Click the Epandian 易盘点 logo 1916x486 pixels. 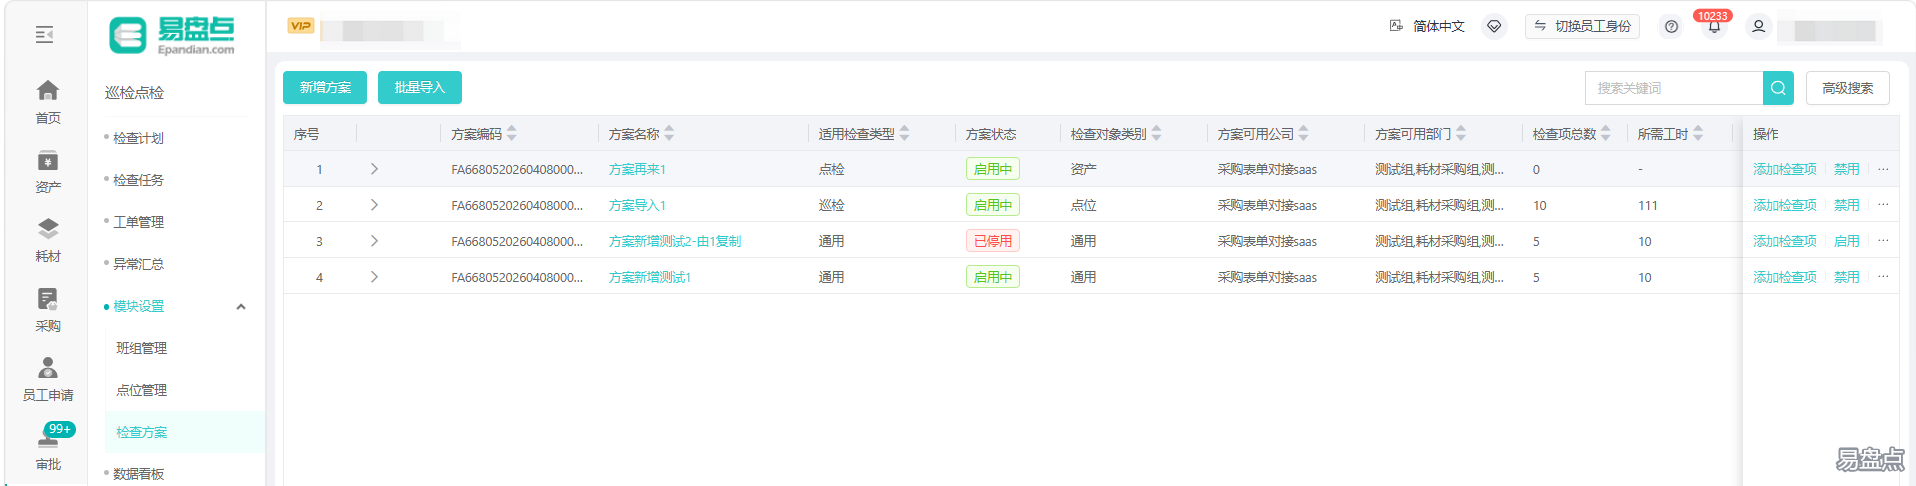point(173,36)
